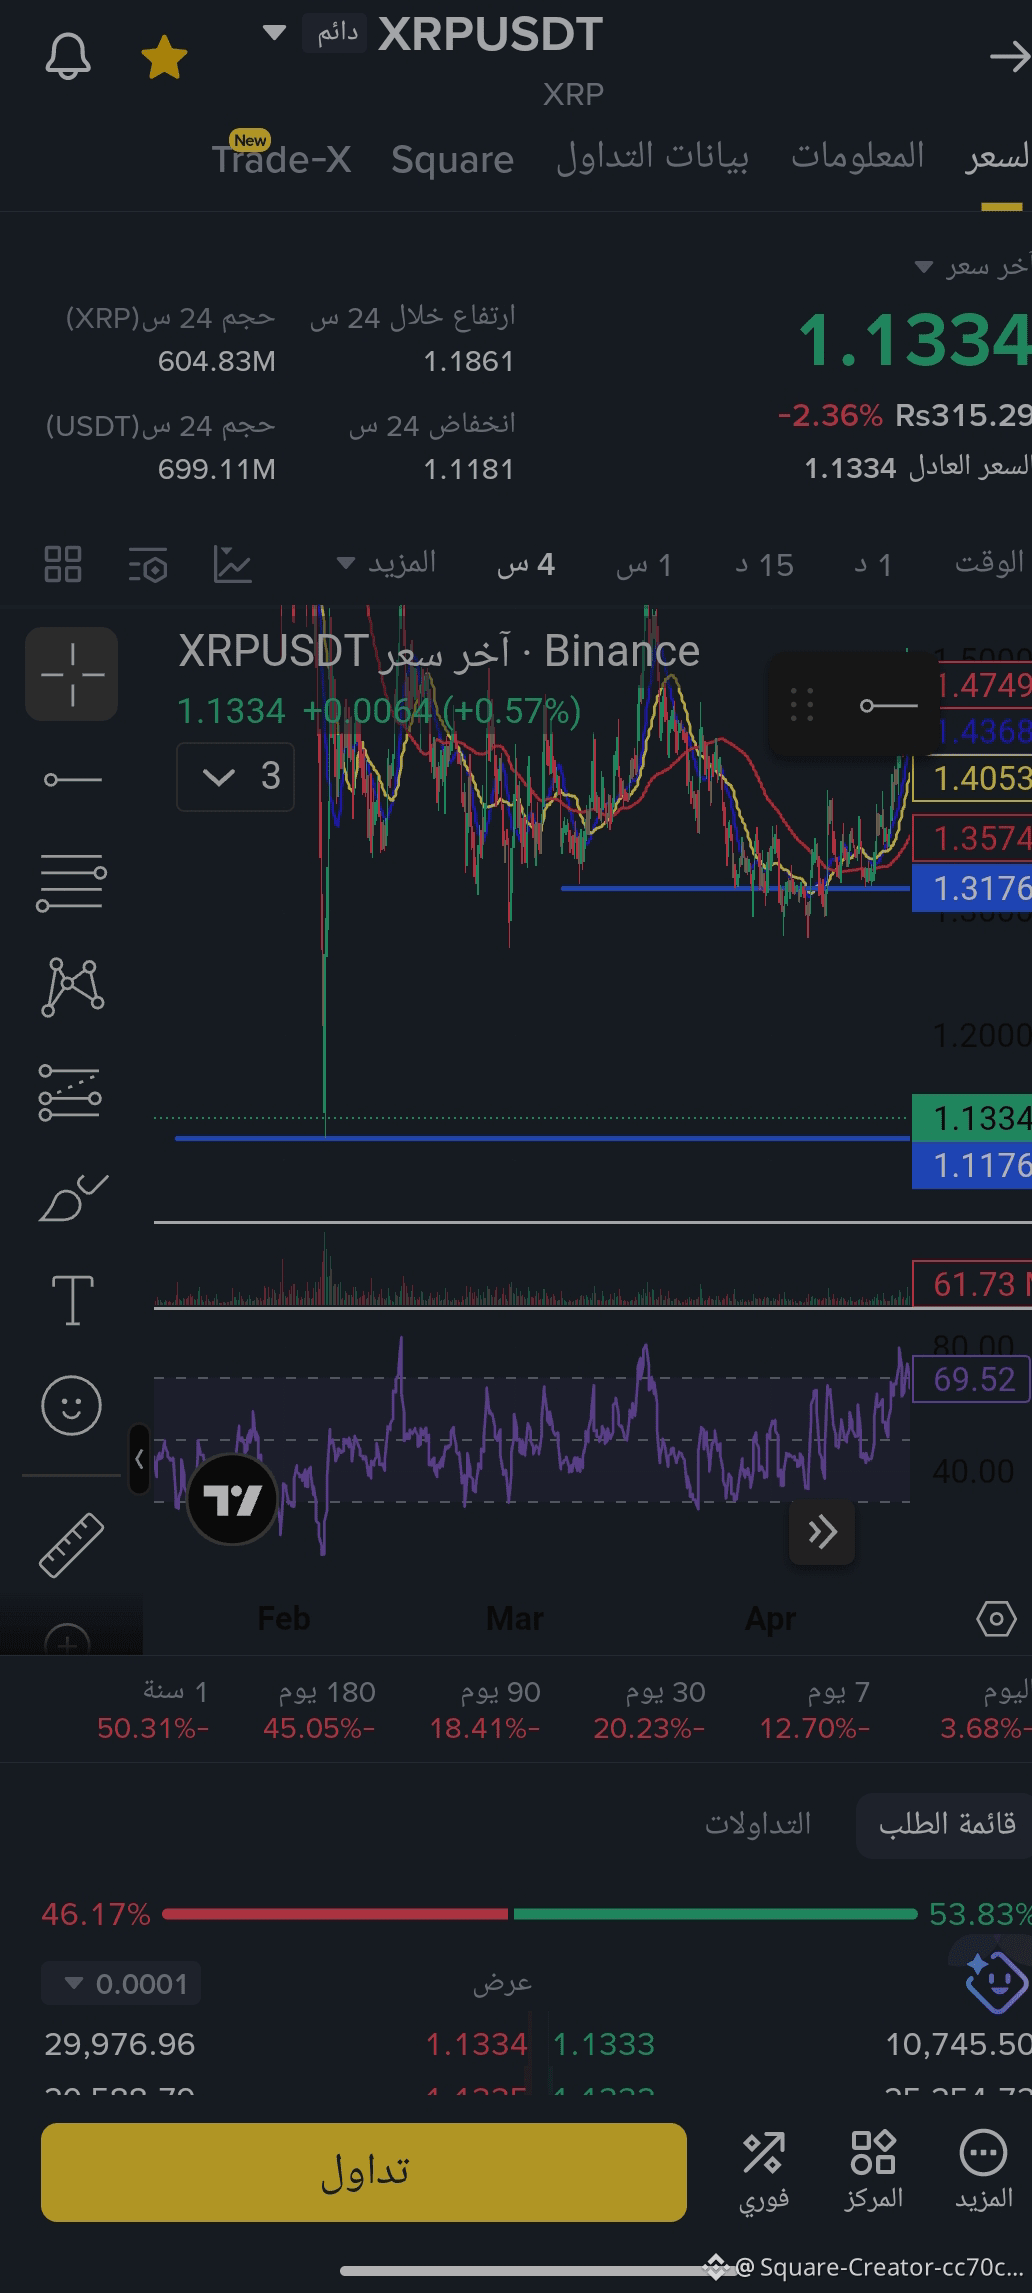
Task: Select the قائمة الطلب order book tab
Action: [x=946, y=1824]
